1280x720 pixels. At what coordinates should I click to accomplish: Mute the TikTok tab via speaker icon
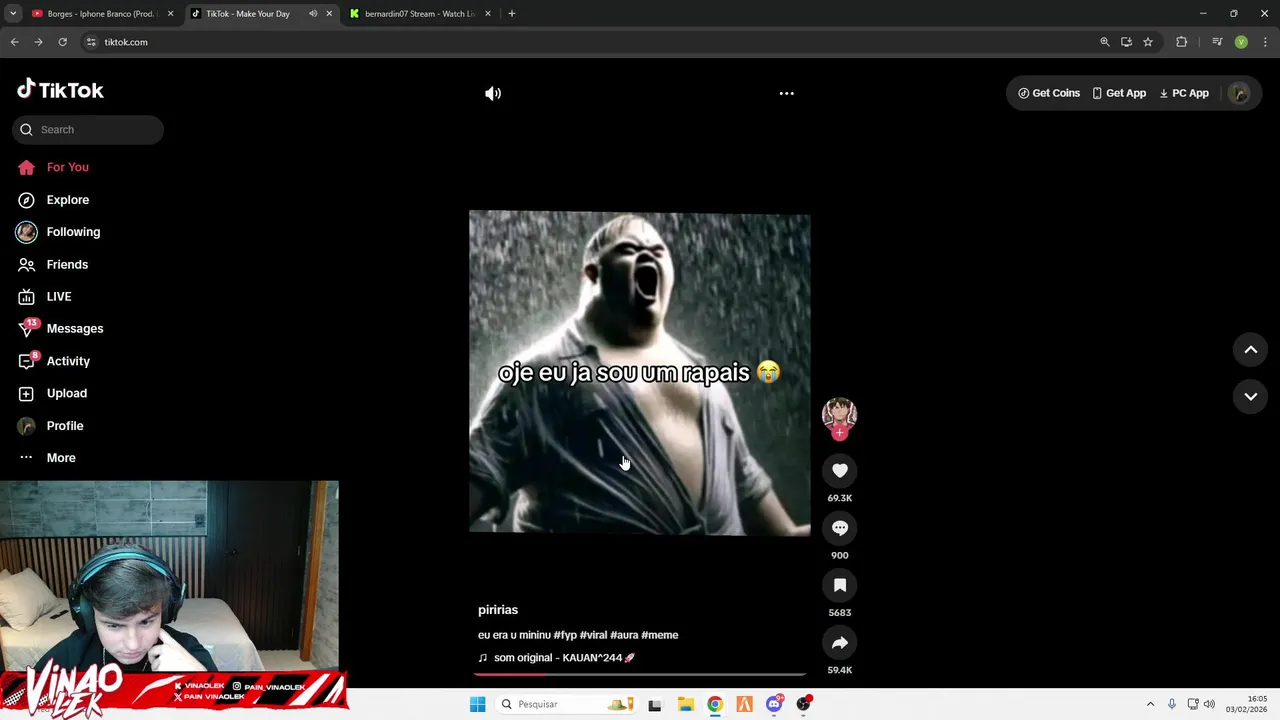pyautogui.click(x=313, y=14)
